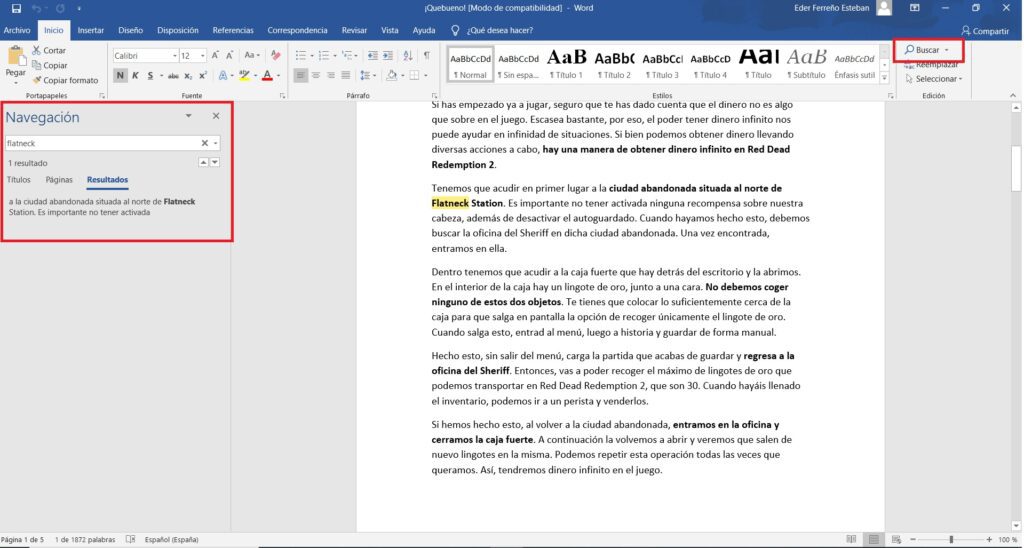Open the Archivo menu

point(17,30)
